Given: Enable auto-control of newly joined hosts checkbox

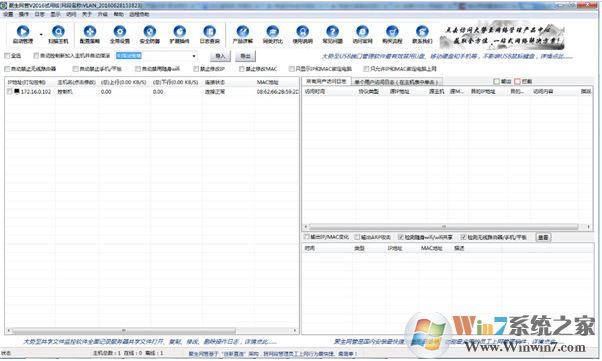Looking at the screenshot, I should click(x=36, y=56).
